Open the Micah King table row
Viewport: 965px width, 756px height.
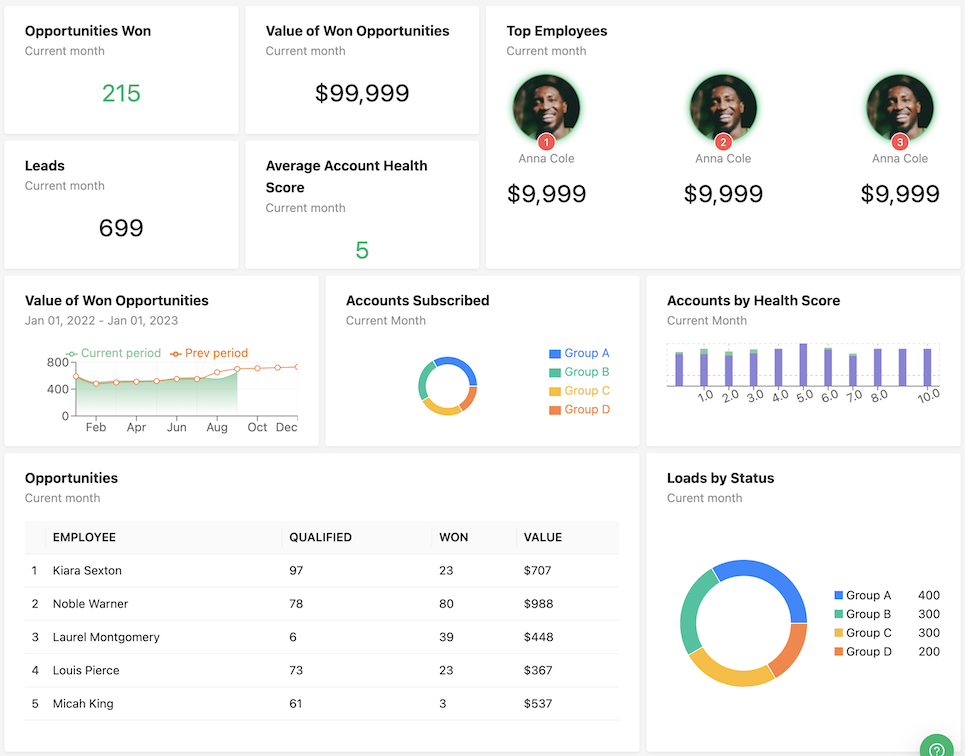[83, 704]
